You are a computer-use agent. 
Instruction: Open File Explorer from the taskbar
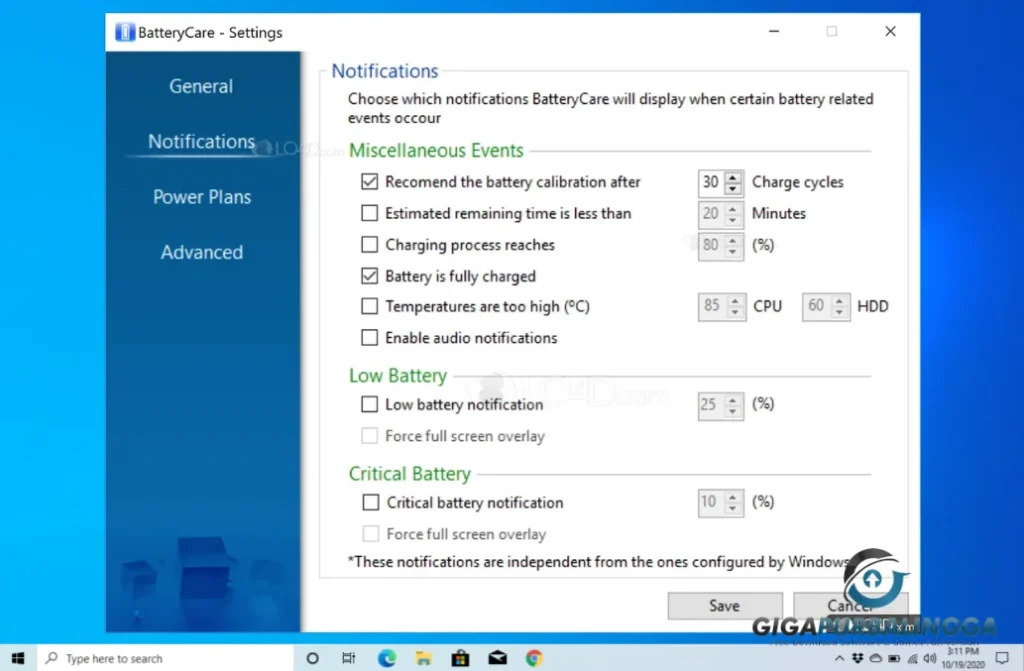pos(423,658)
